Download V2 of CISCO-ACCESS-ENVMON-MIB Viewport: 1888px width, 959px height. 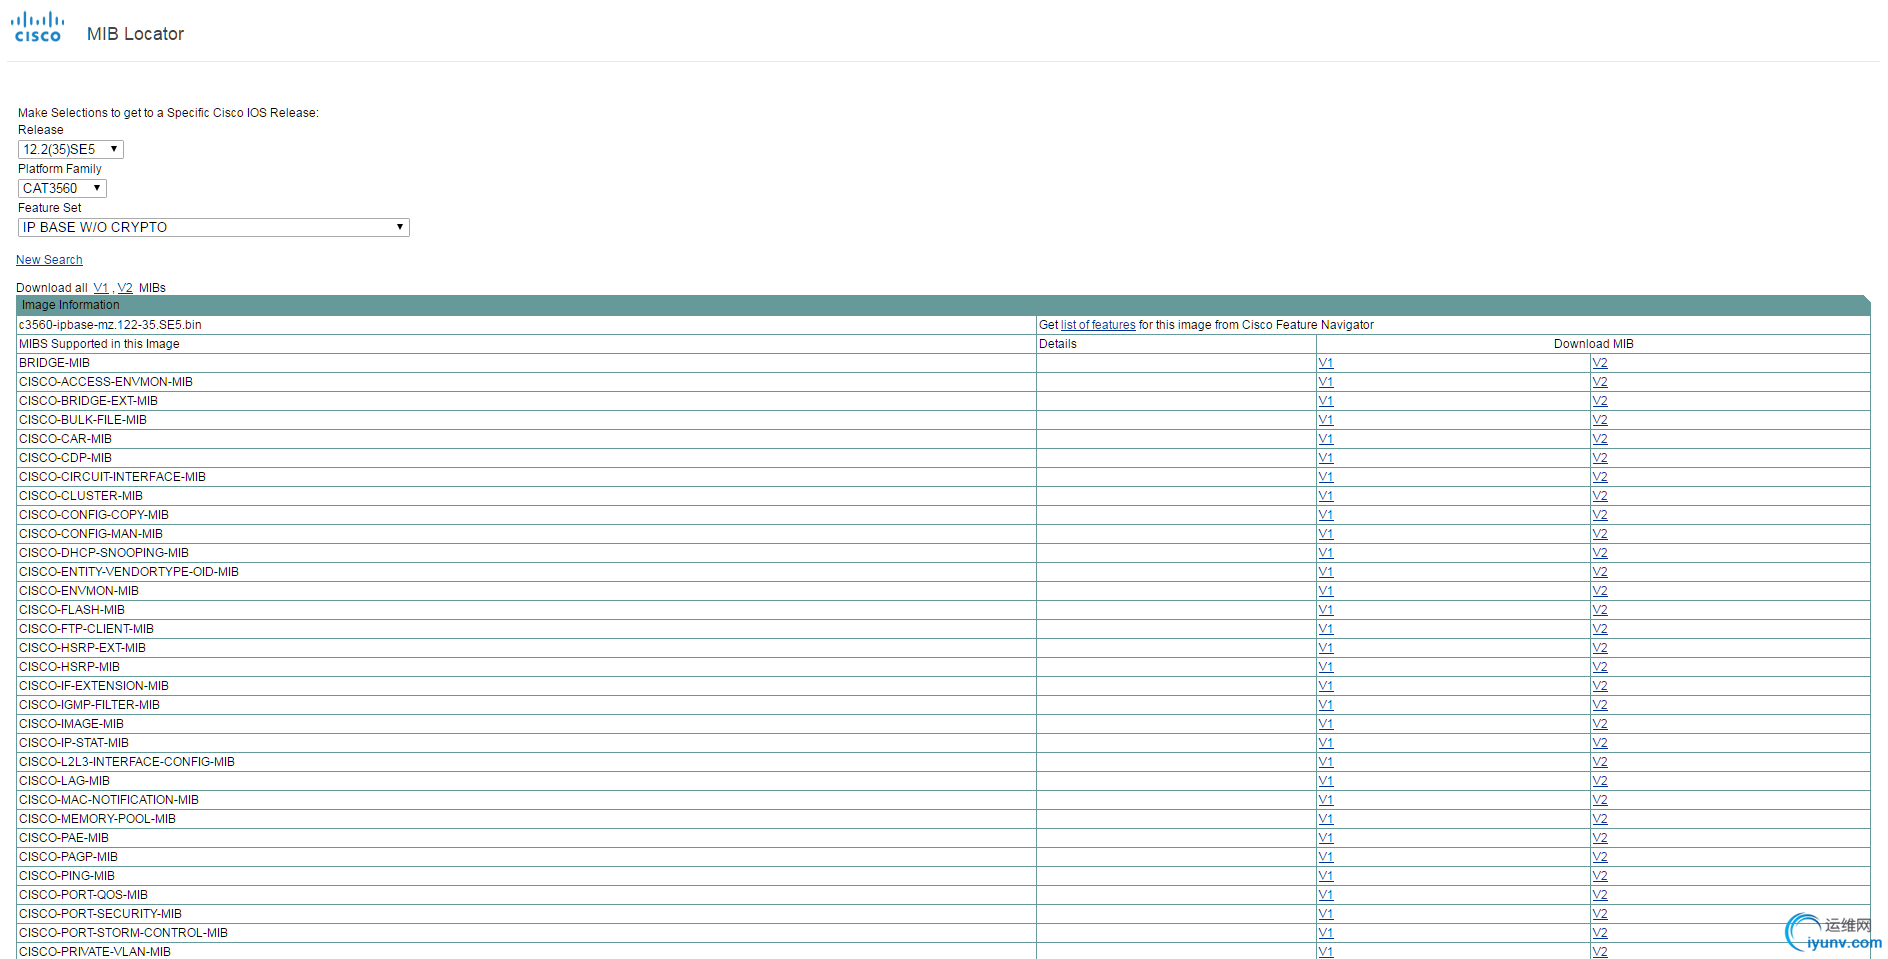1600,382
